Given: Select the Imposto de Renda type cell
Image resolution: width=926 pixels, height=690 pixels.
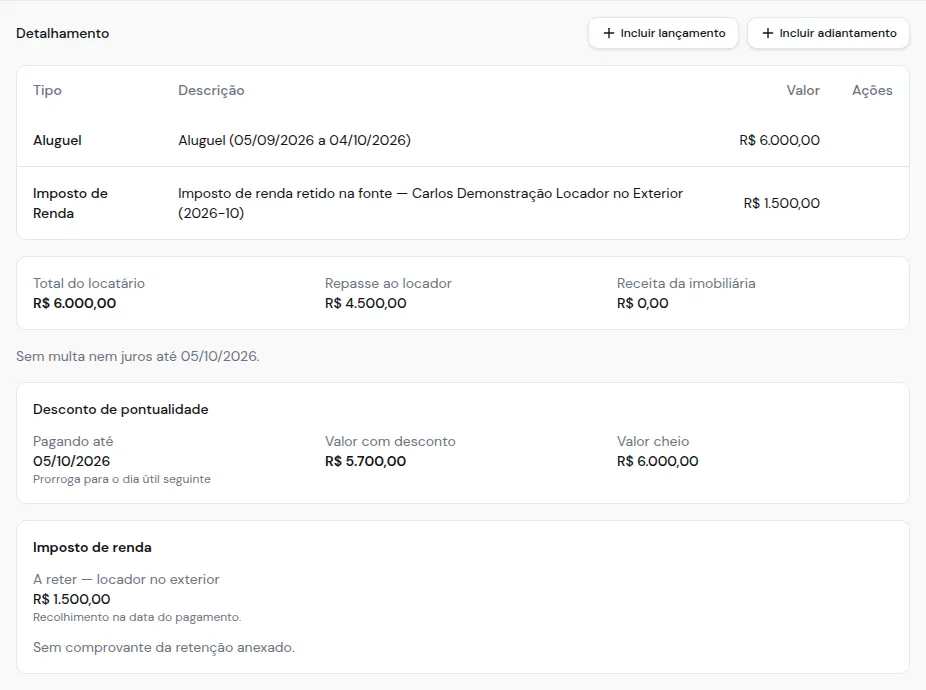Looking at the screenshot, I should click(70, 203).
